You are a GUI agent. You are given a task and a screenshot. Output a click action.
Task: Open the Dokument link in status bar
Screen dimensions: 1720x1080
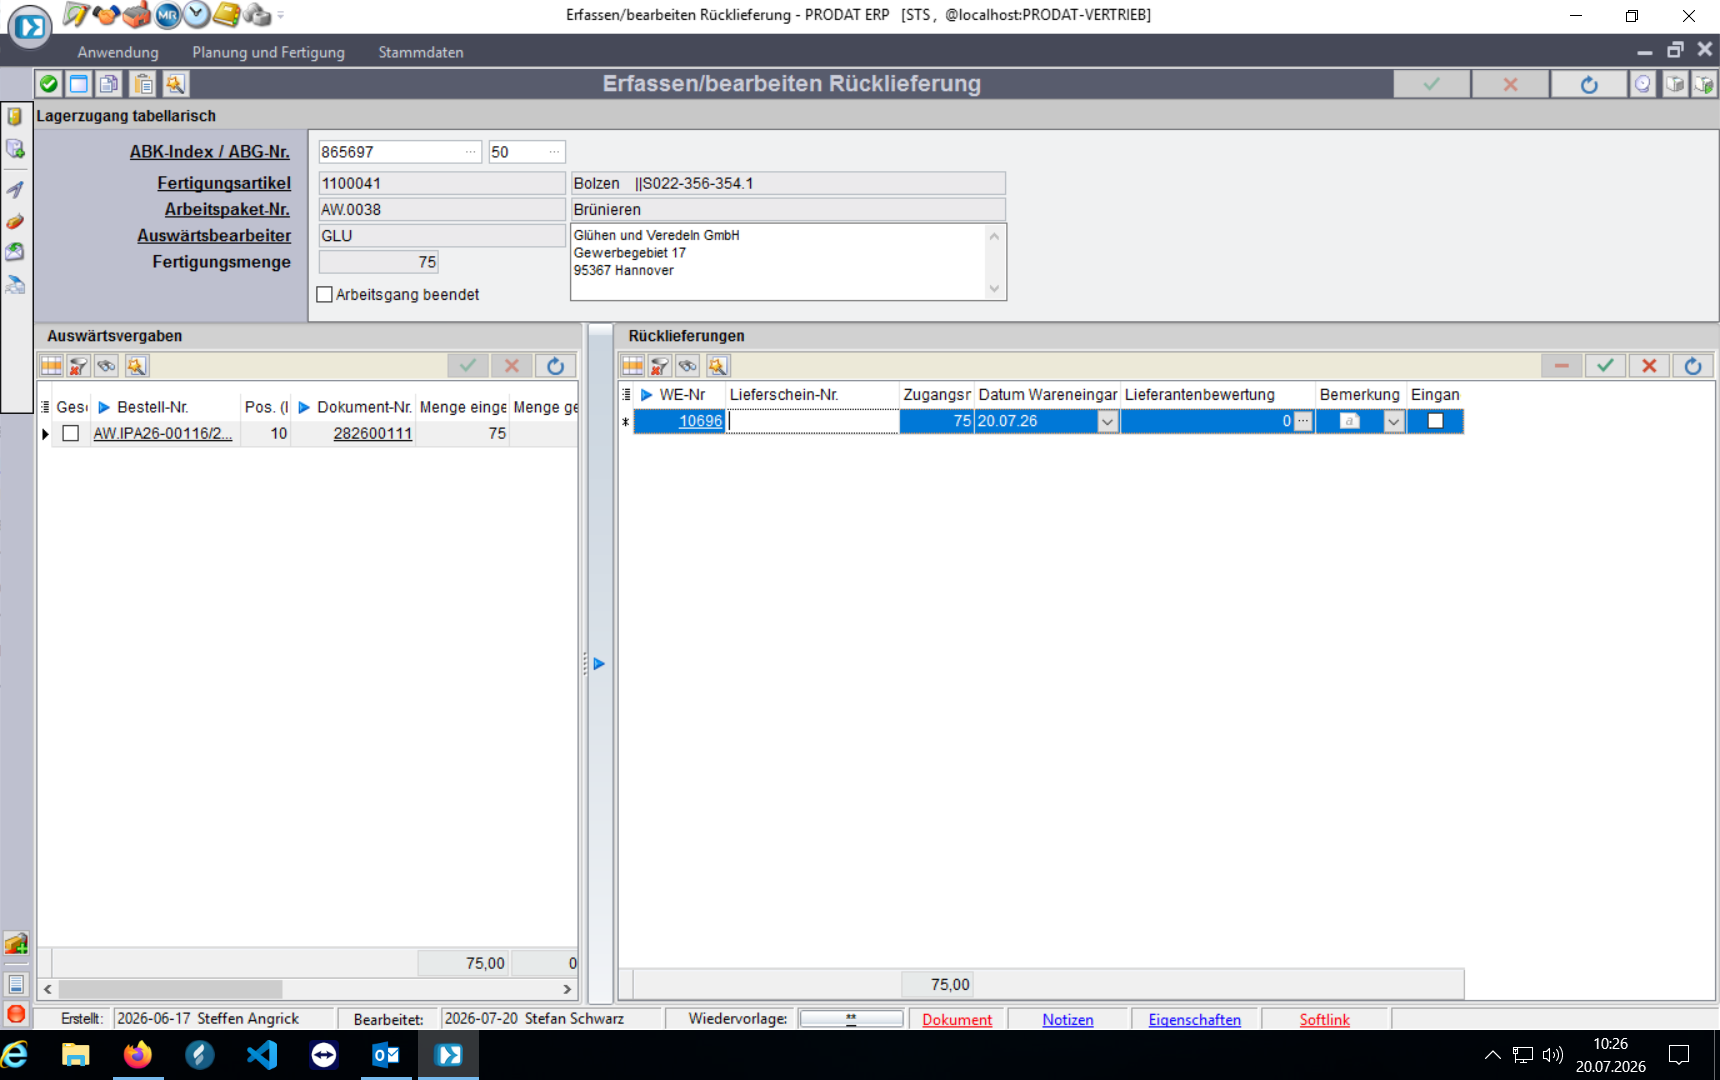[957, 1020]
